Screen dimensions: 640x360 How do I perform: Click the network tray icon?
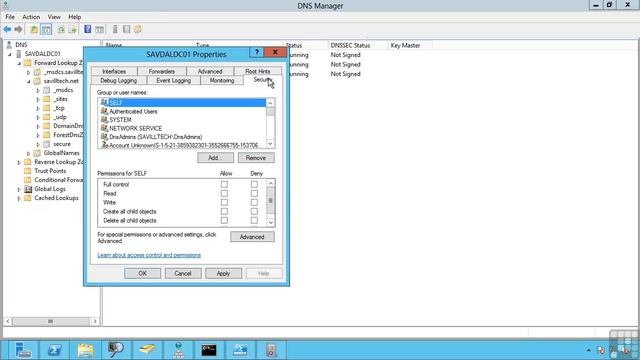coord(601,350)
